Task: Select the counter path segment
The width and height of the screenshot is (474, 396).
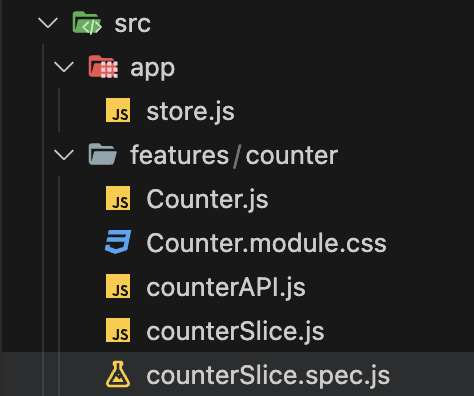Action: 292,156
